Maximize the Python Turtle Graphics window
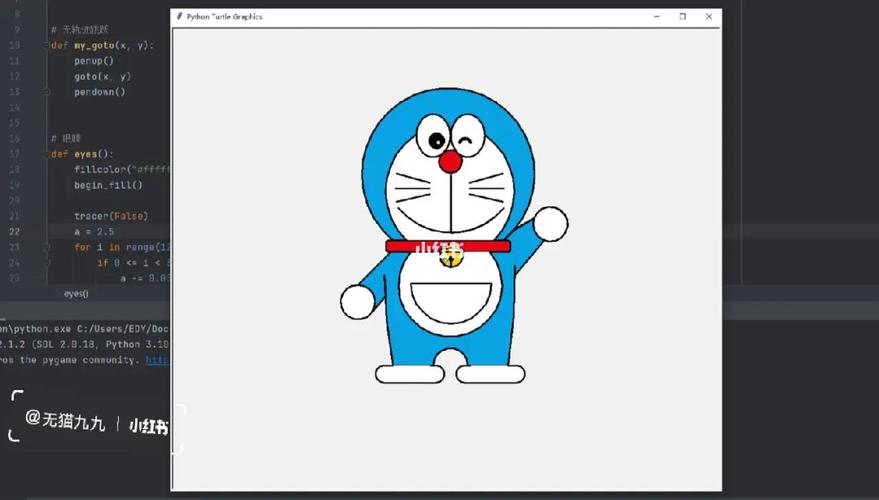 [x=683, y=16]
